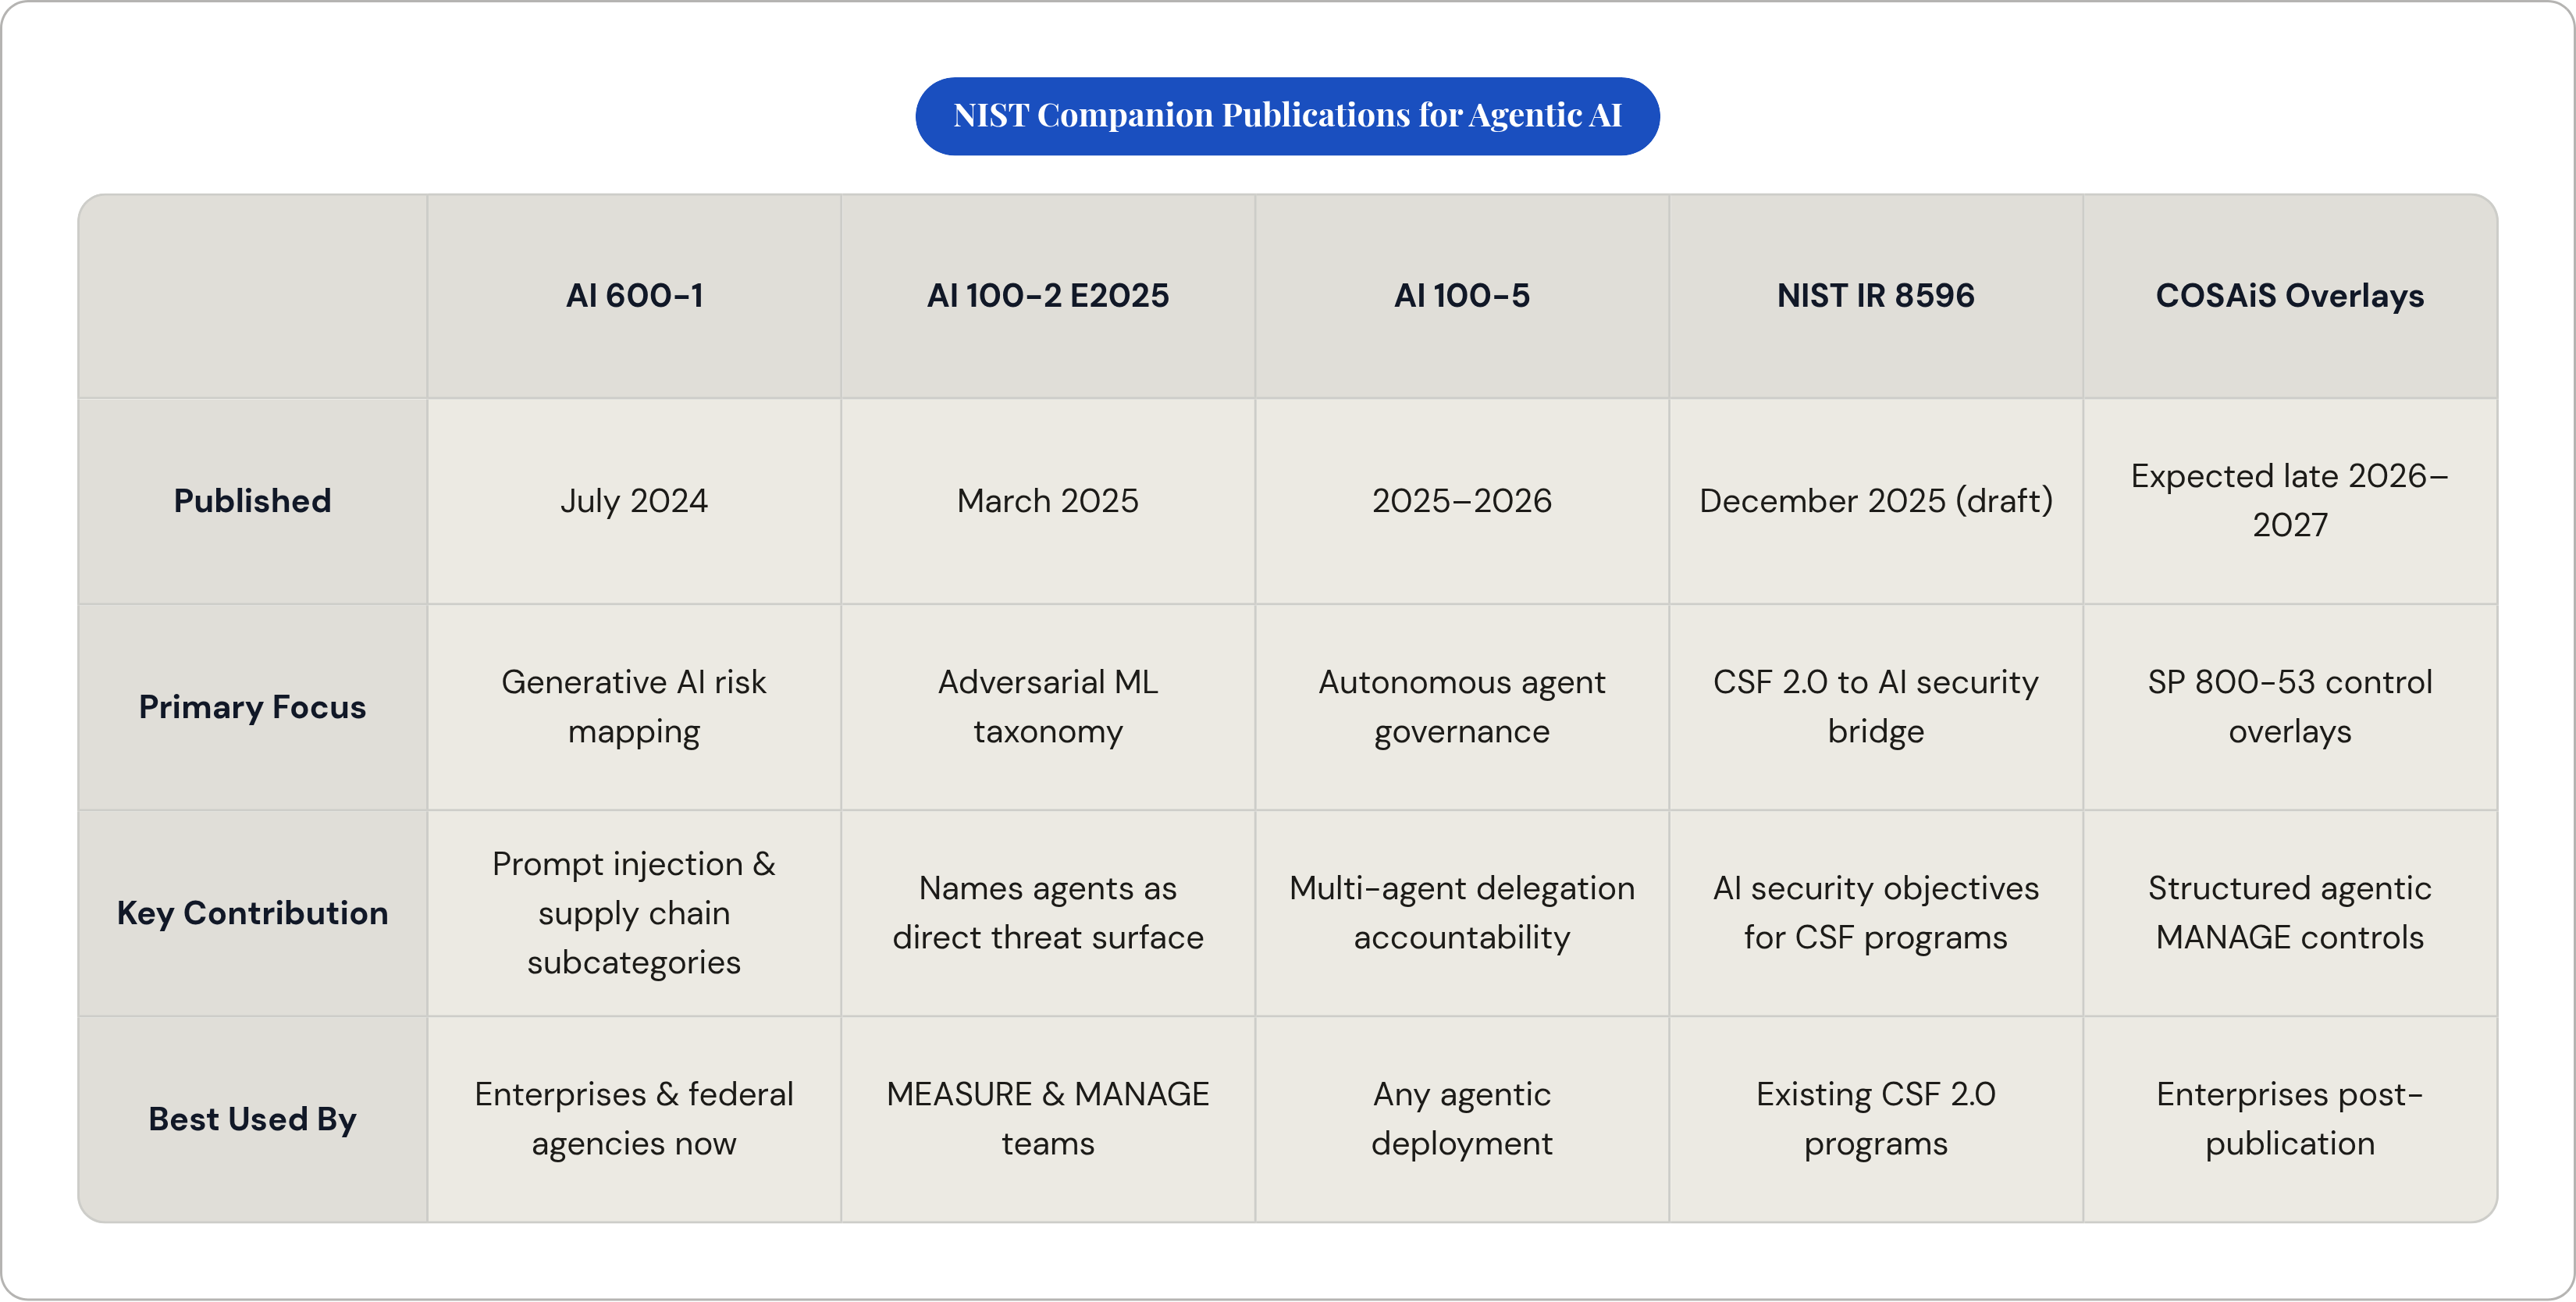Select the AI 100-2 E2025 column header
Viewport: 2576px width, 1302px height.
tap(1048, 296)
